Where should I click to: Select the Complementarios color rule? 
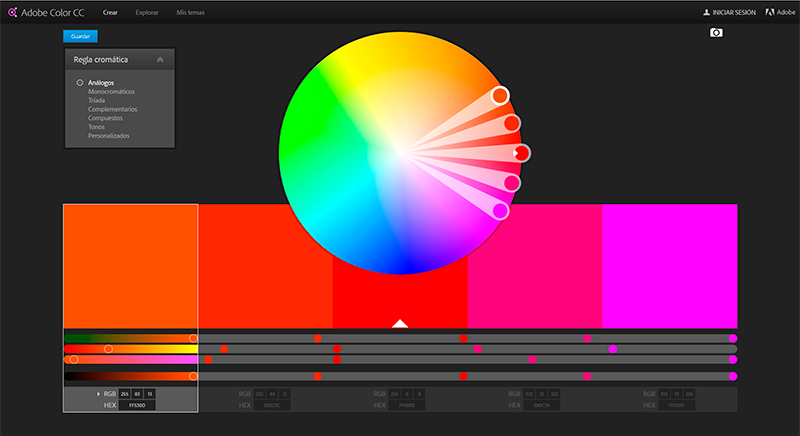[x=112, y=109]
